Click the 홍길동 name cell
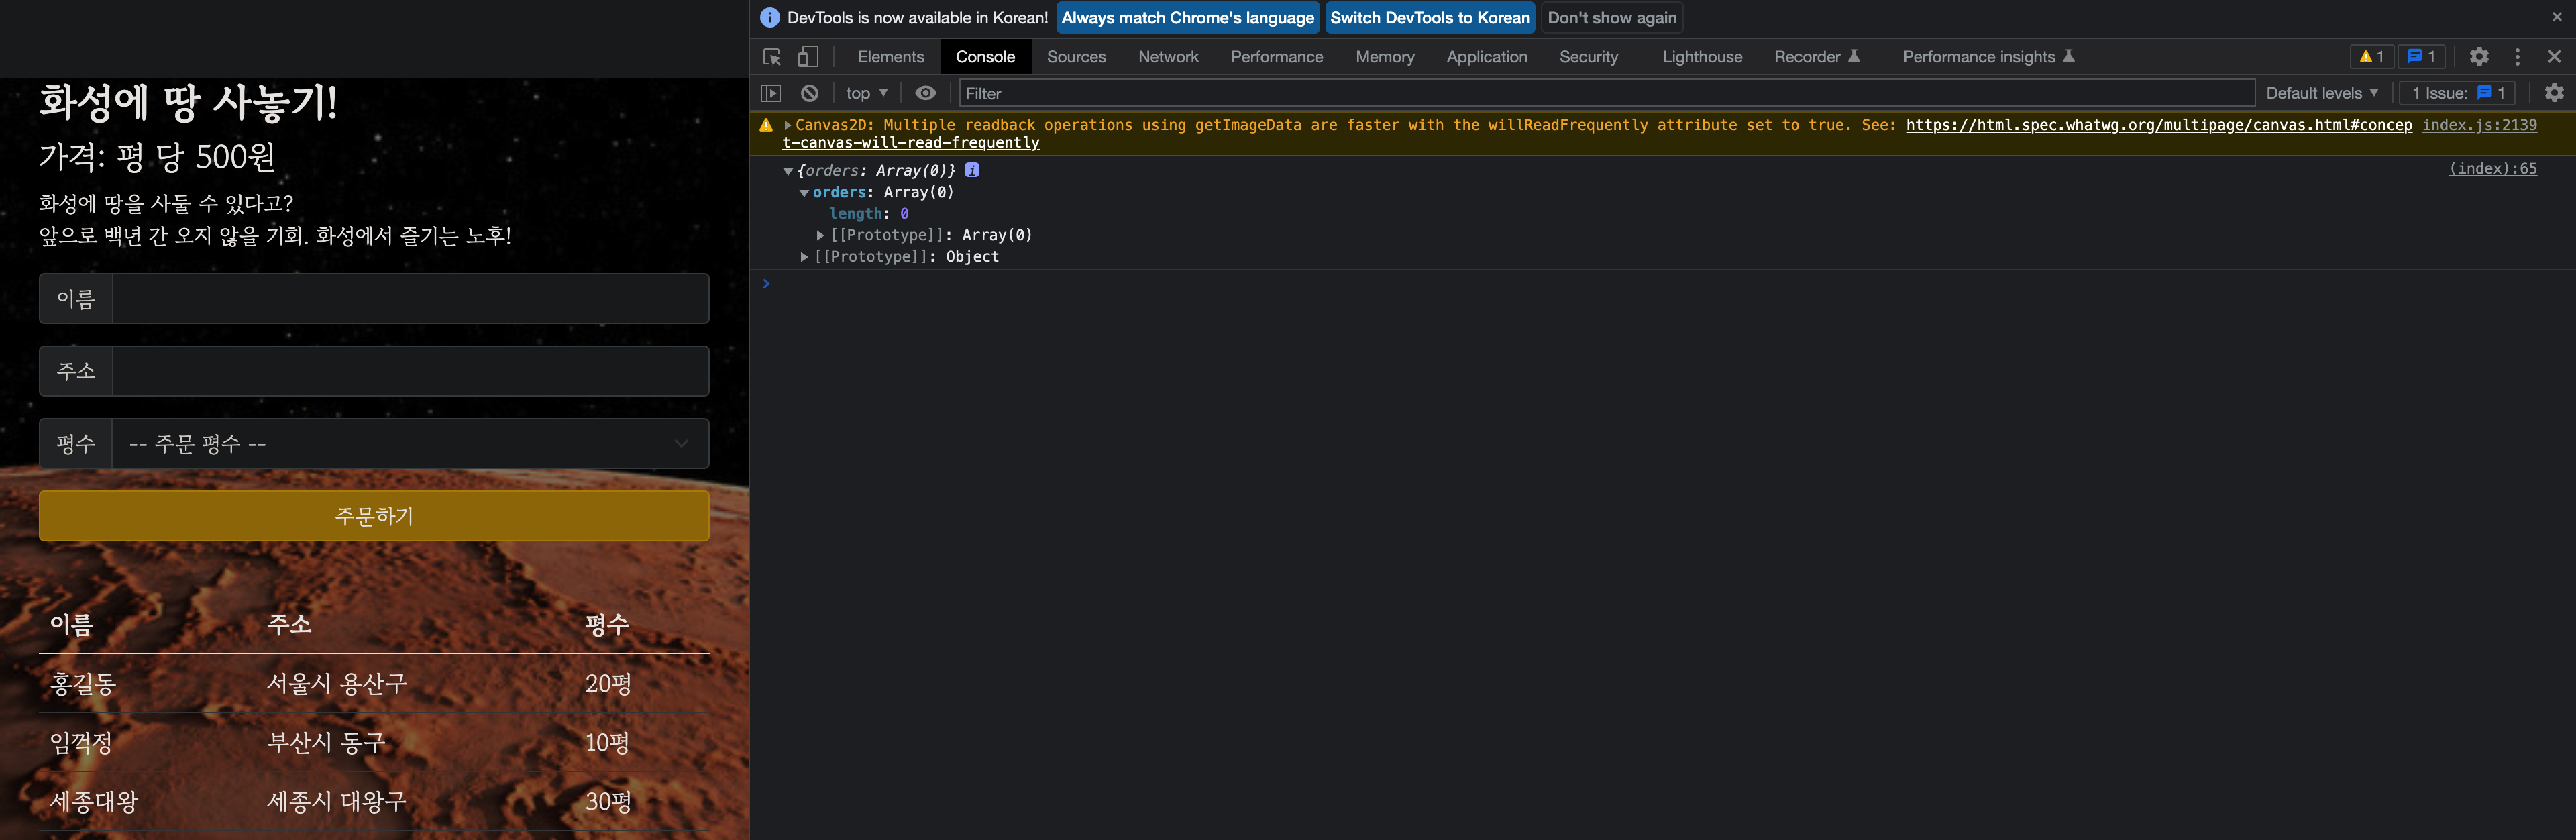 click(x=83, y=683)
